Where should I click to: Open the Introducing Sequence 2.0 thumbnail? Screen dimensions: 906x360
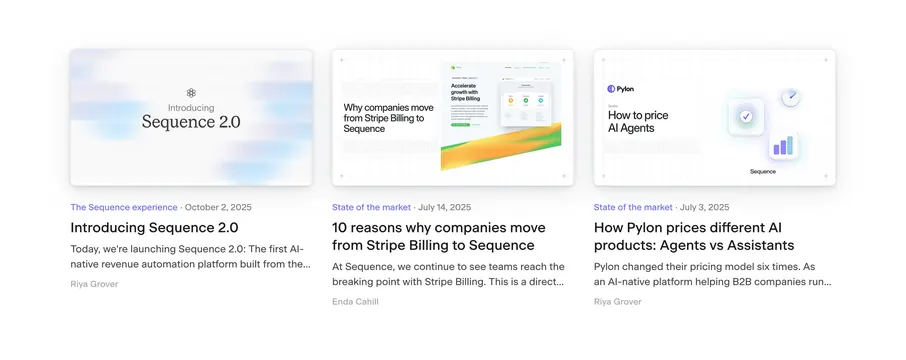pyautogui.click(x=191, y=117)
